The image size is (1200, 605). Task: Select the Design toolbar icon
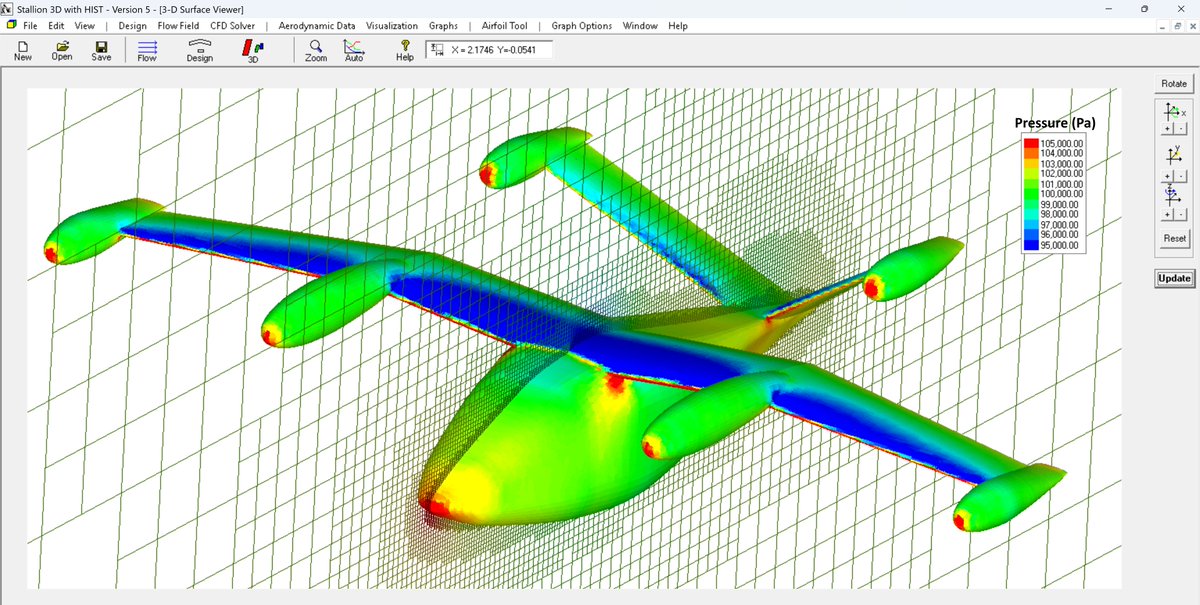[200, 45]
